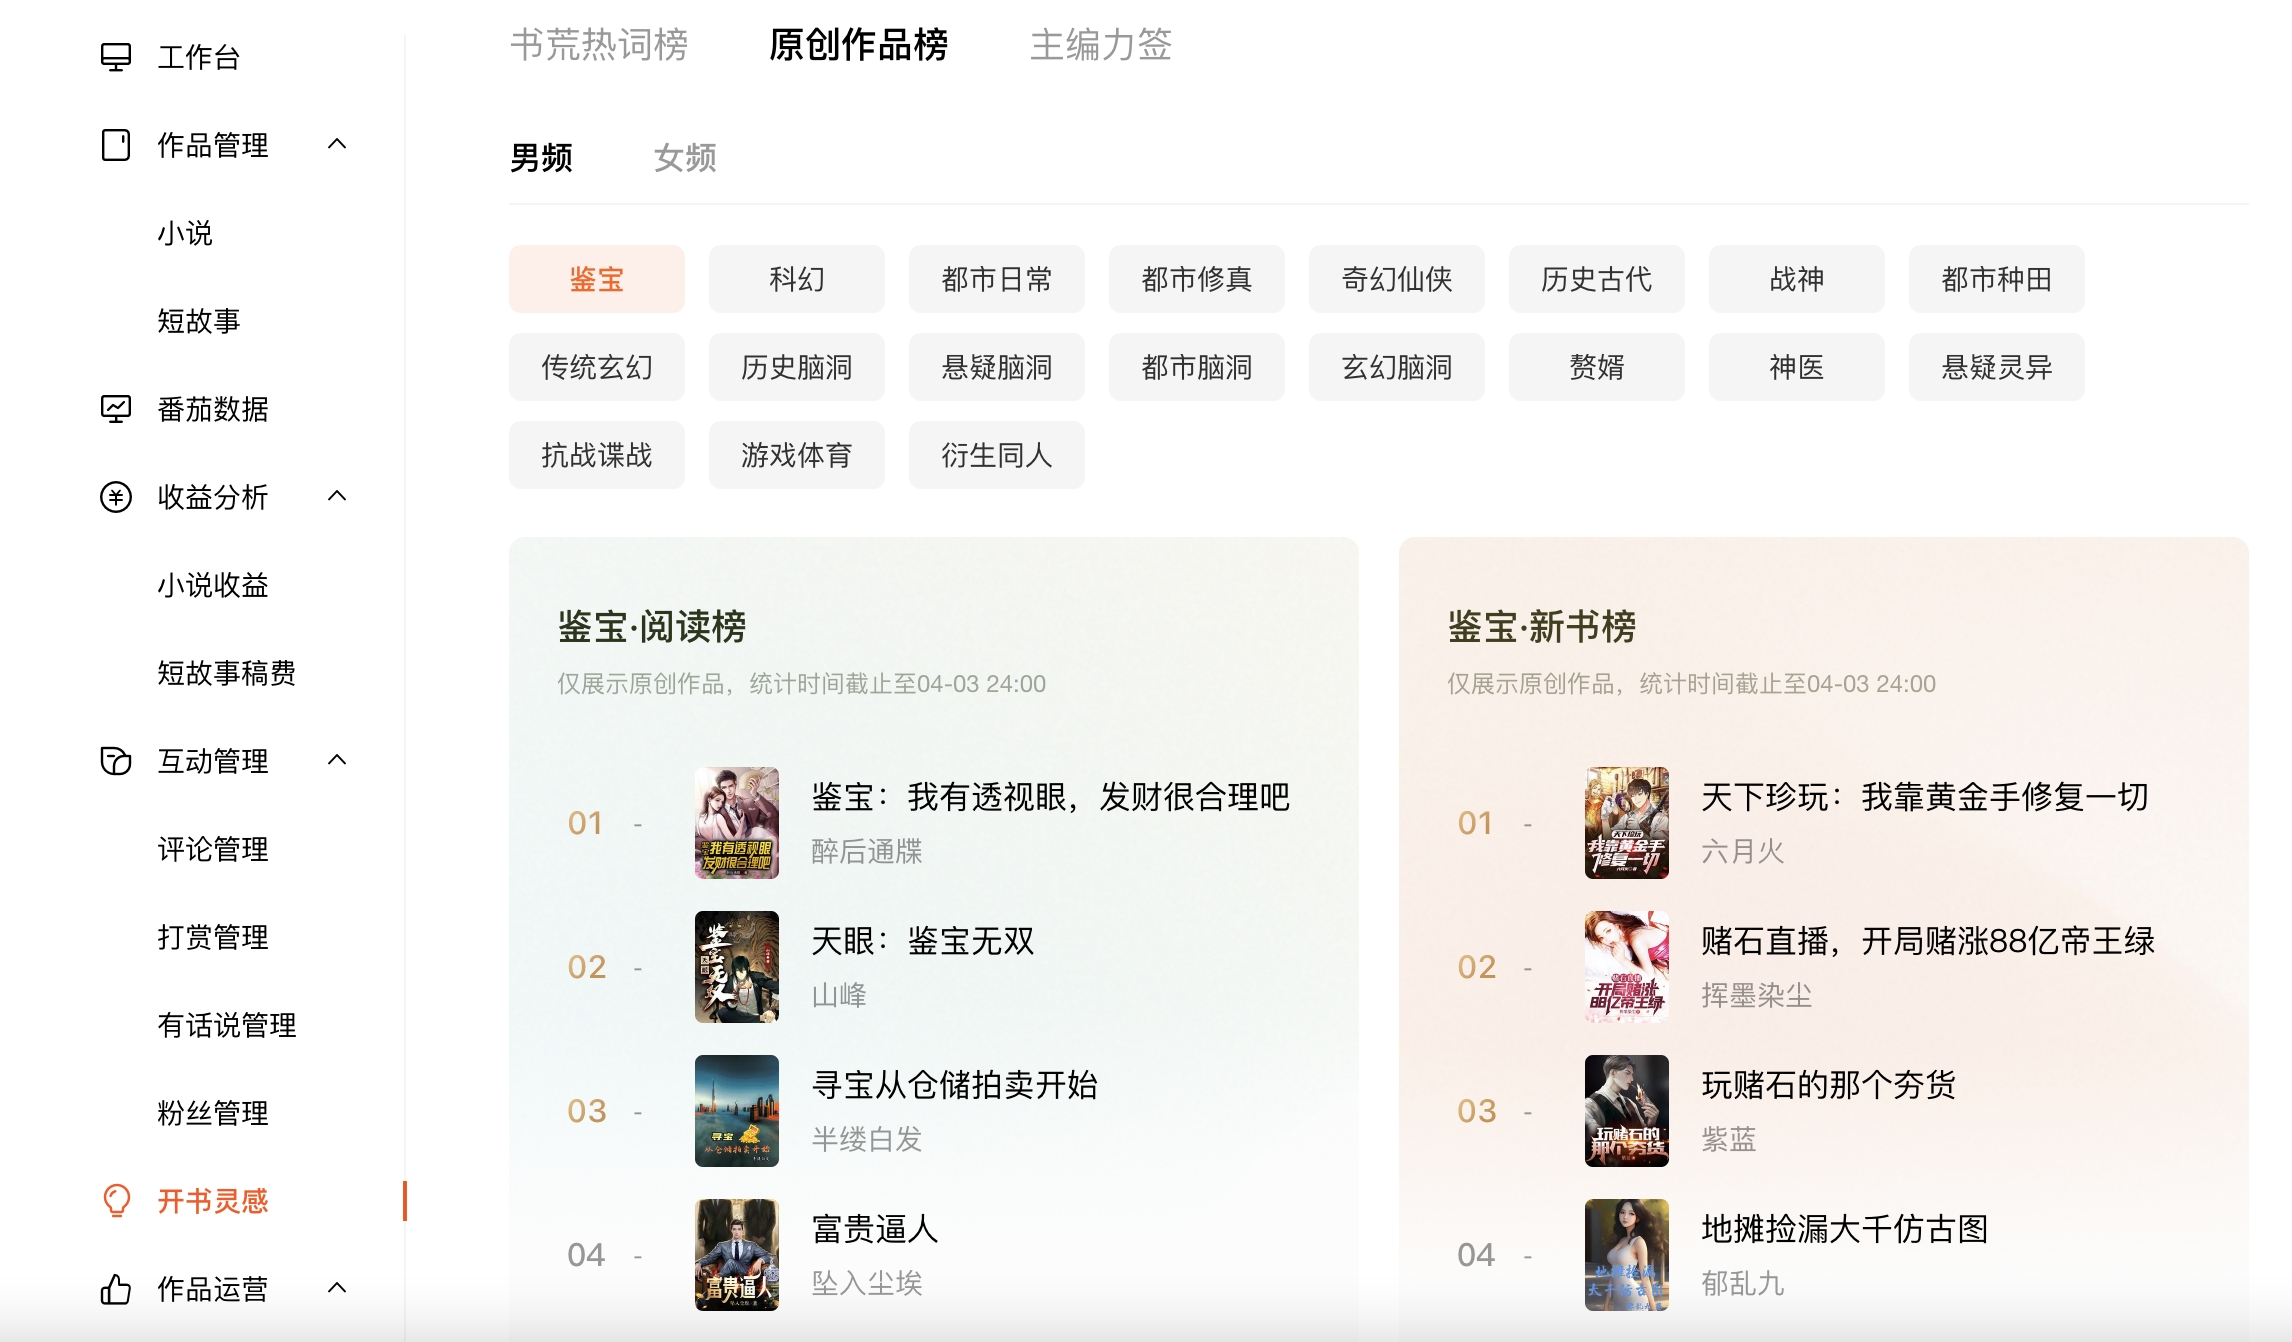The image size is (2292, 1342).
Task: Click the 工作台 monitor icon
Action: 116,57
